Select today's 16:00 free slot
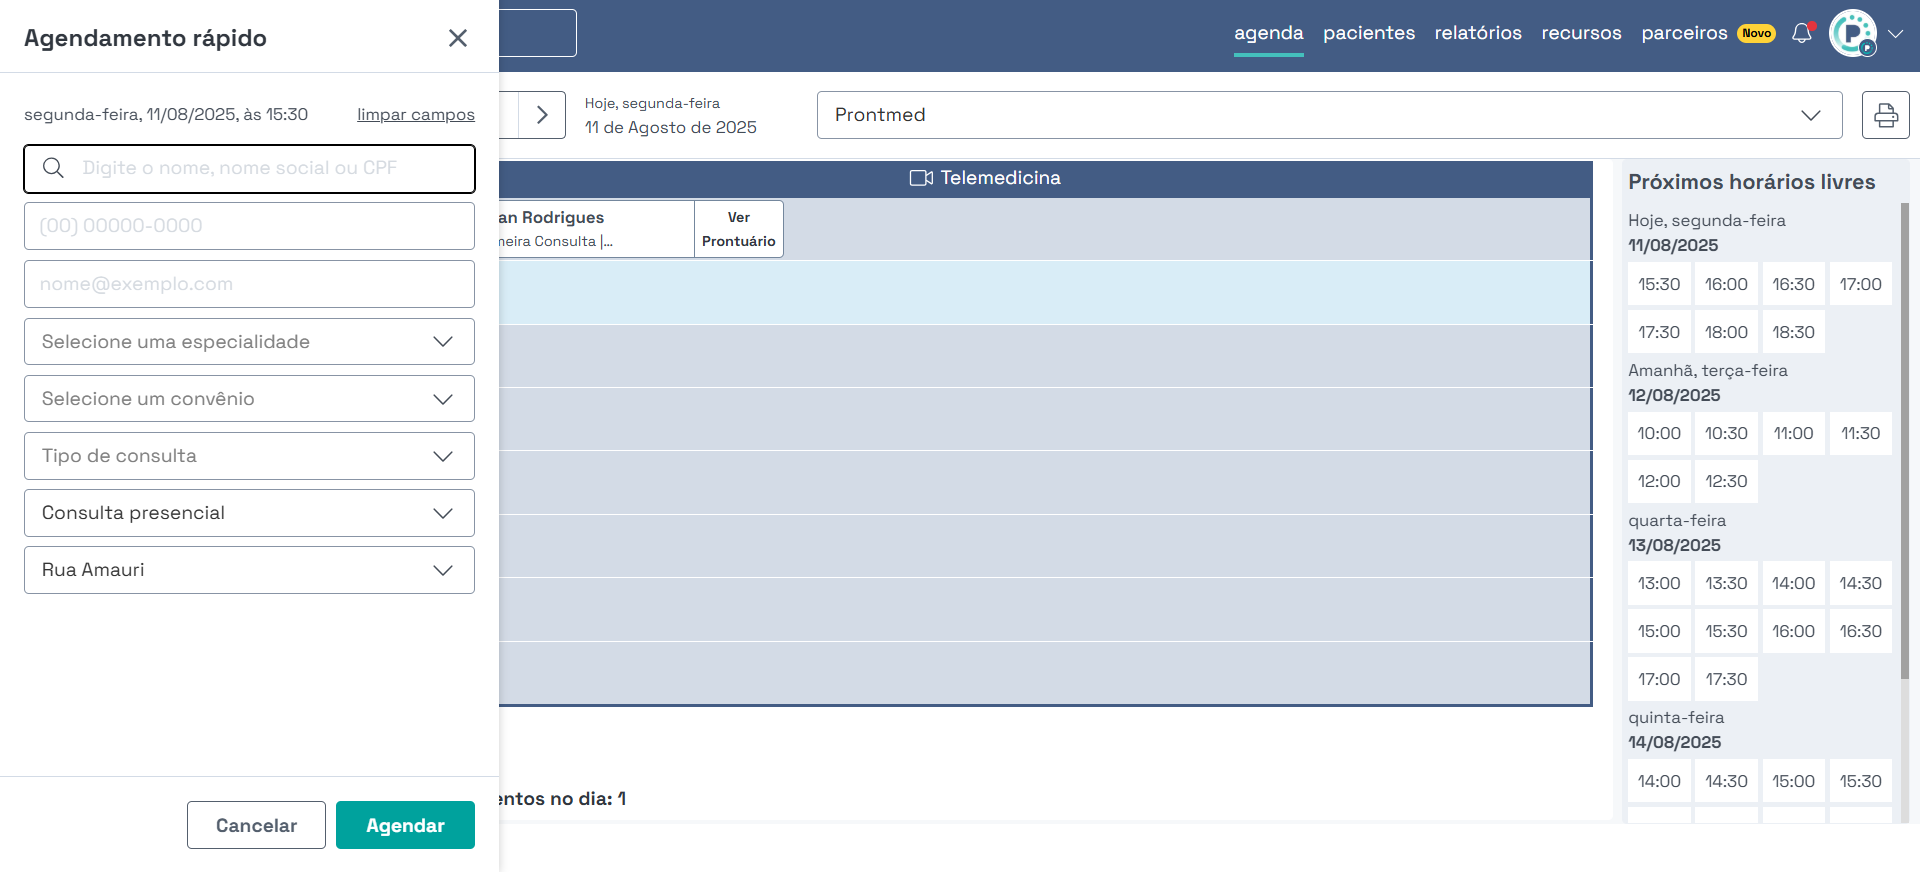Image resolution: width=1920 pixels, height=872 pixels. (x=1726, y=284)
